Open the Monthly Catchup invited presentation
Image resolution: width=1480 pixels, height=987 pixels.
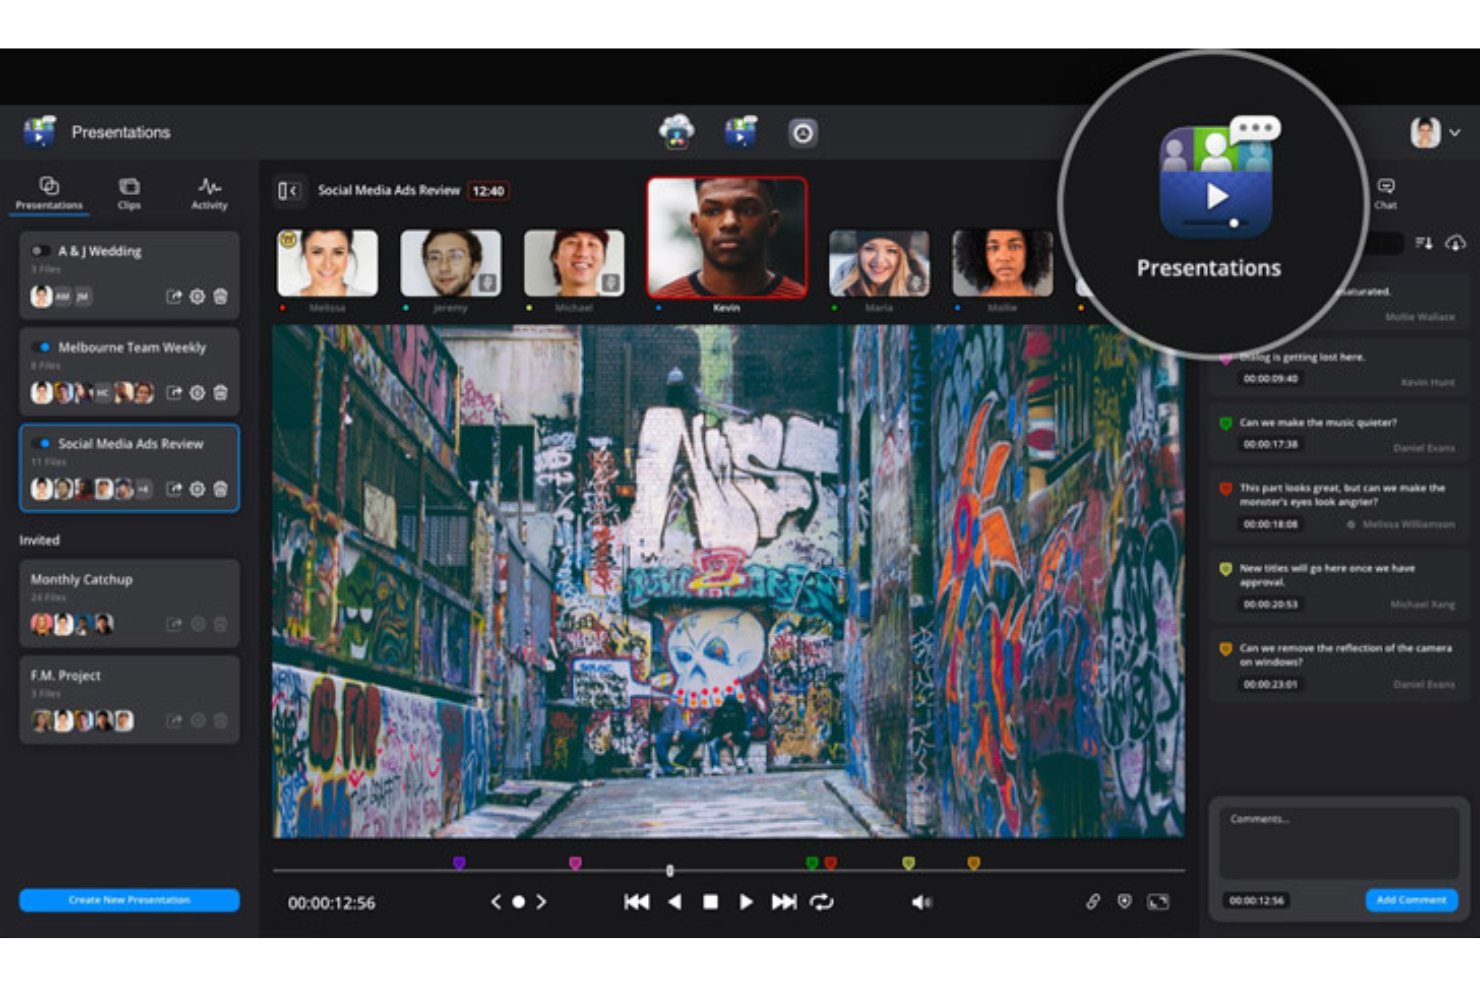[129, 602]
